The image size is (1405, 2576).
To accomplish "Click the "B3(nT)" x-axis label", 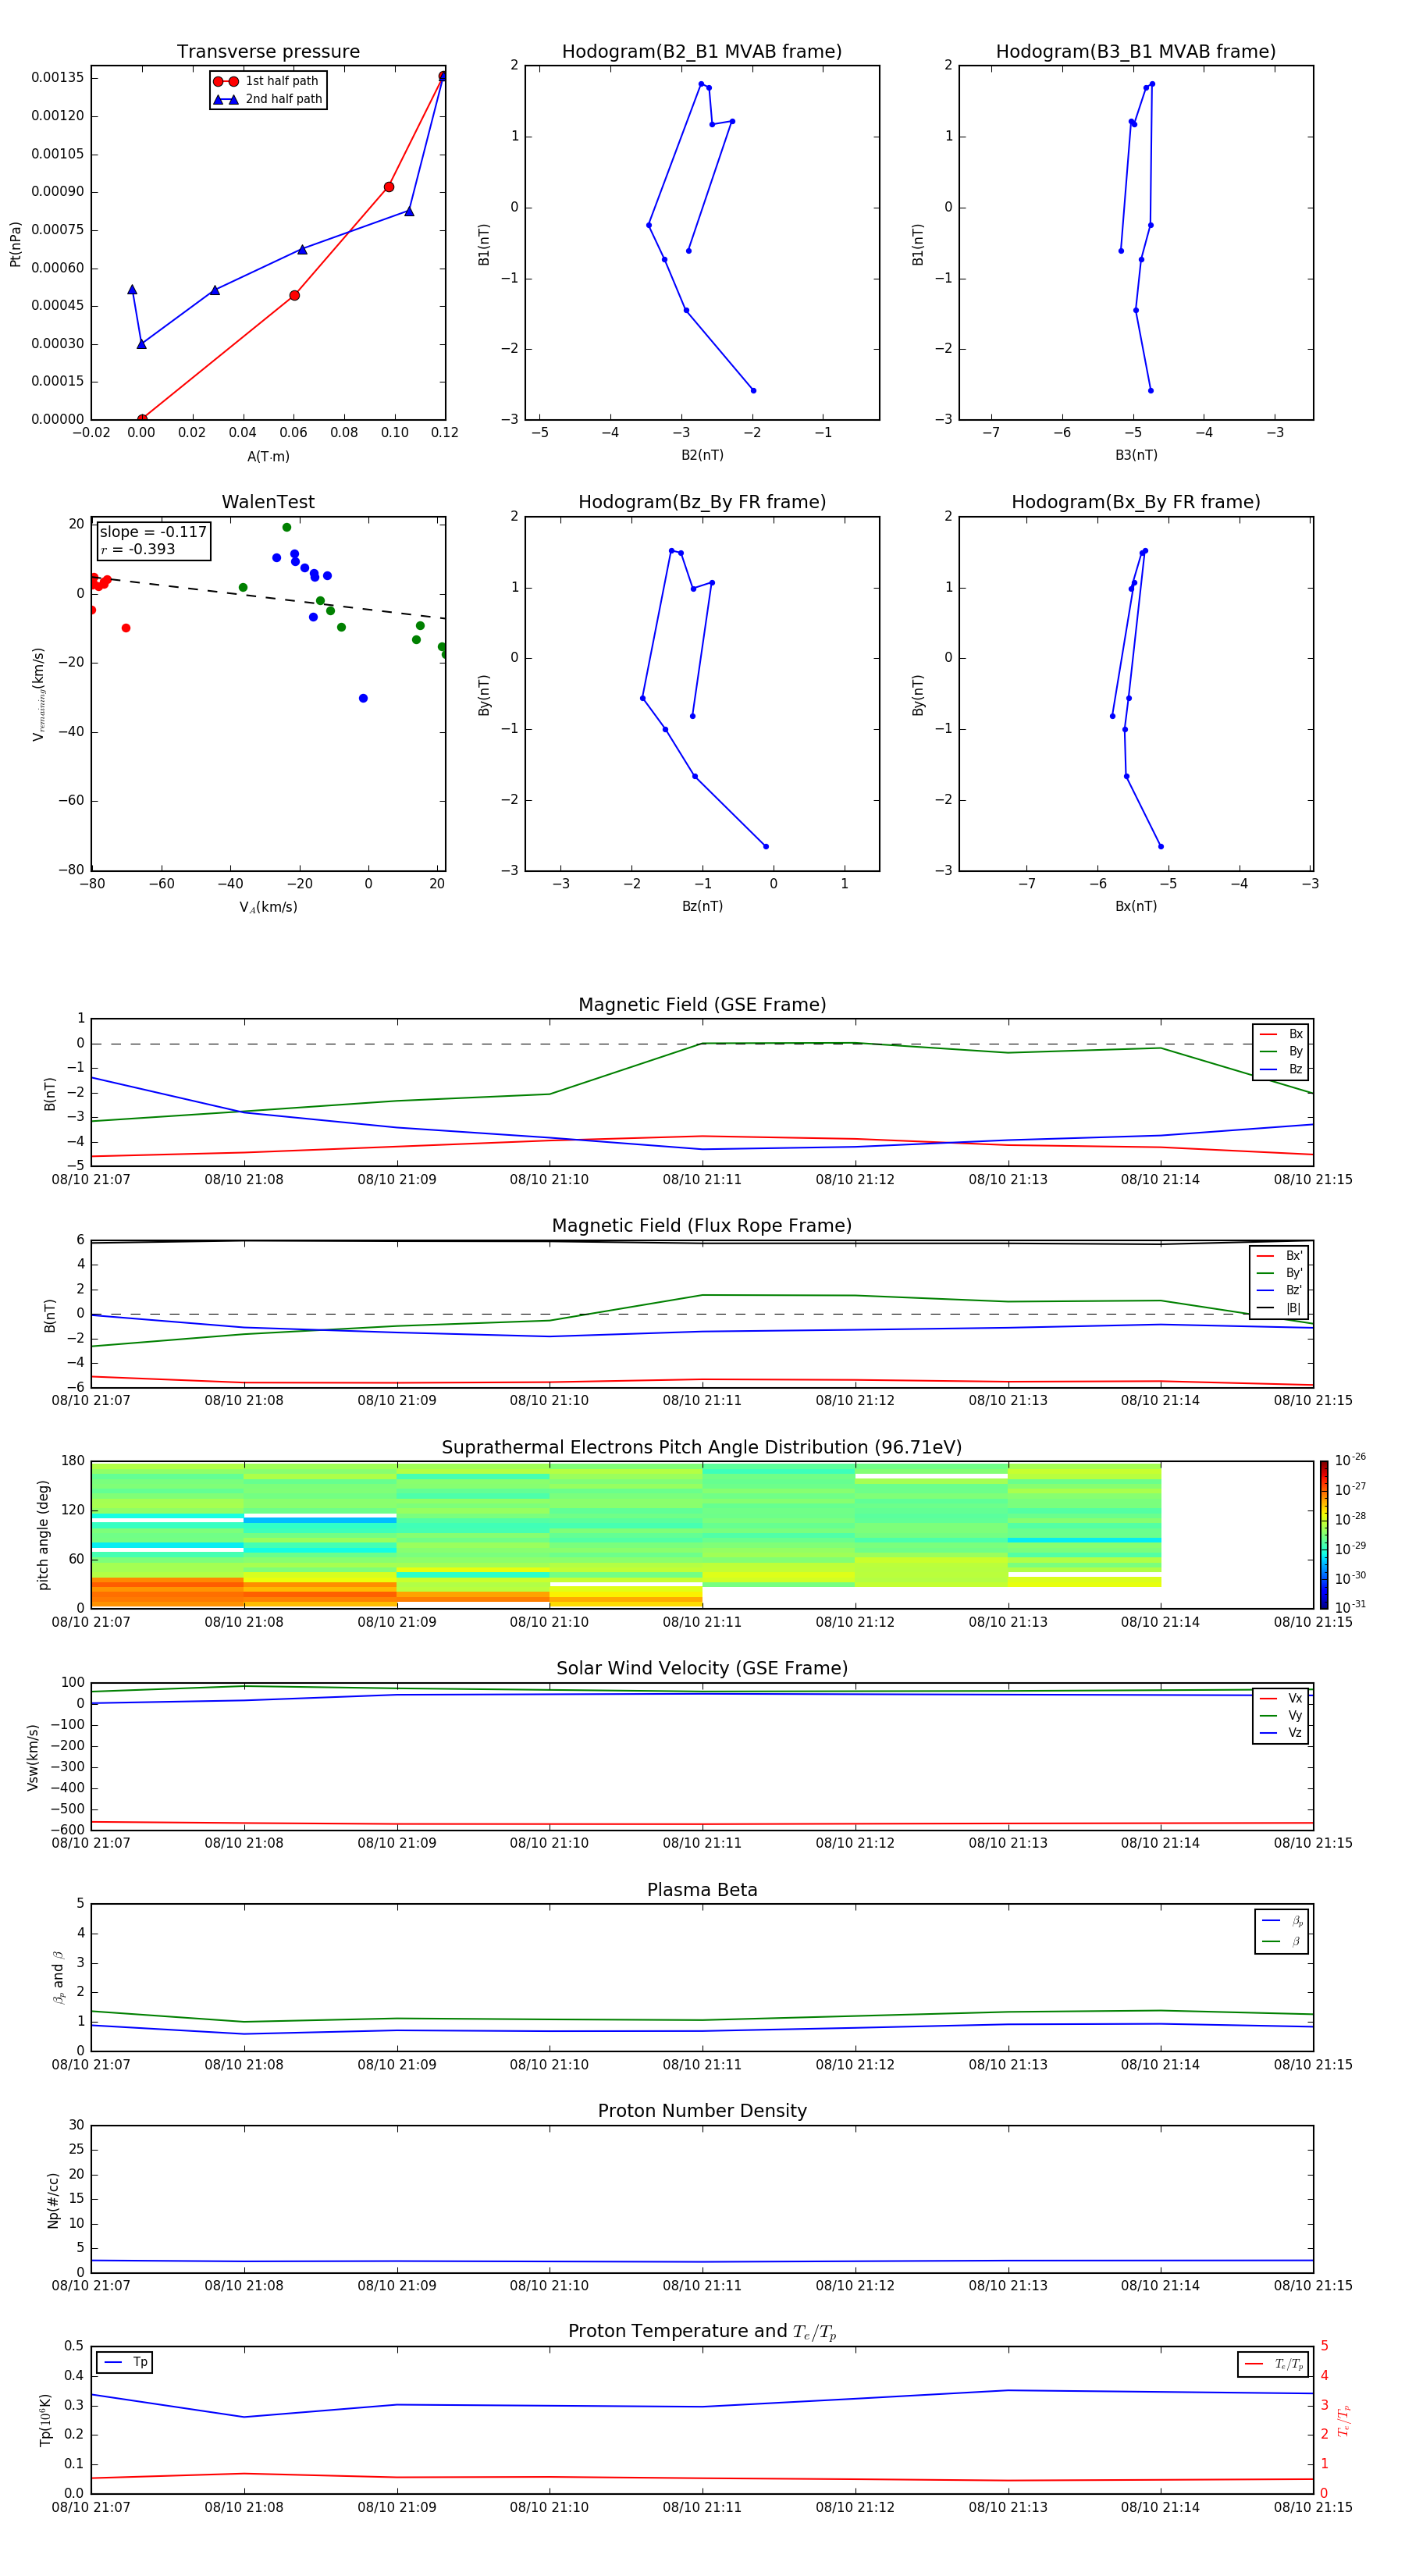I will pos(1136,455).
